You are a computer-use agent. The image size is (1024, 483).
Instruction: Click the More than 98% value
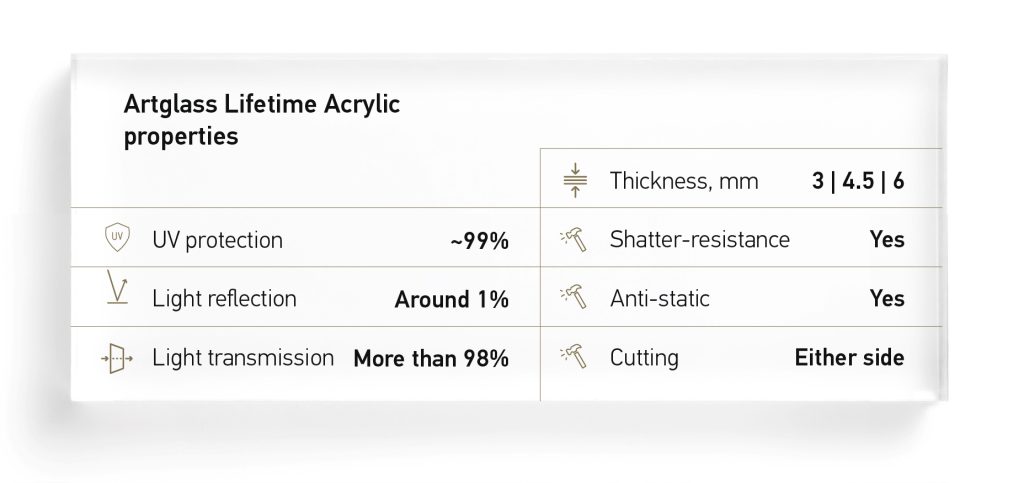(431, 358)
